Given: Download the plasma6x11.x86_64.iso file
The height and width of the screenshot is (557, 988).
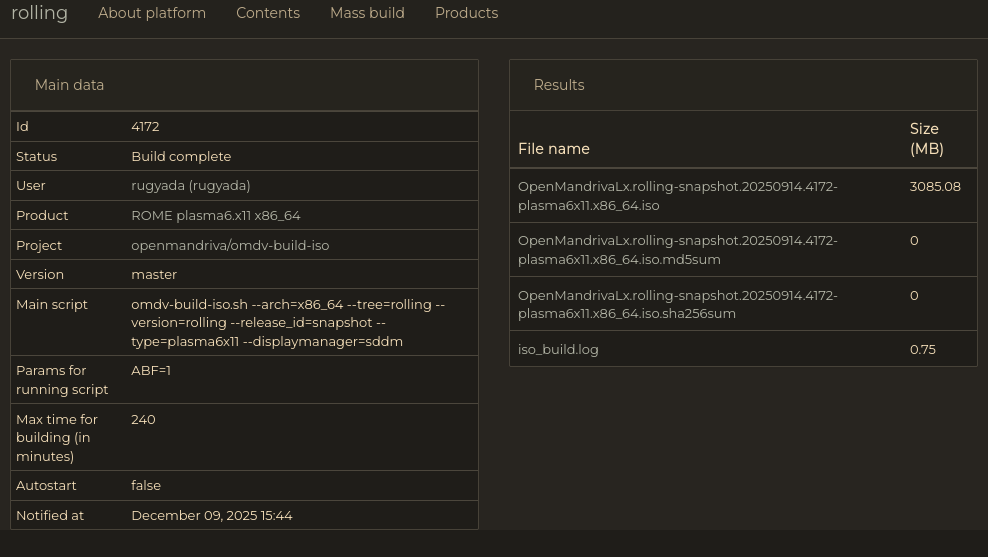Looking at the screenshot, I should (677, 195).
